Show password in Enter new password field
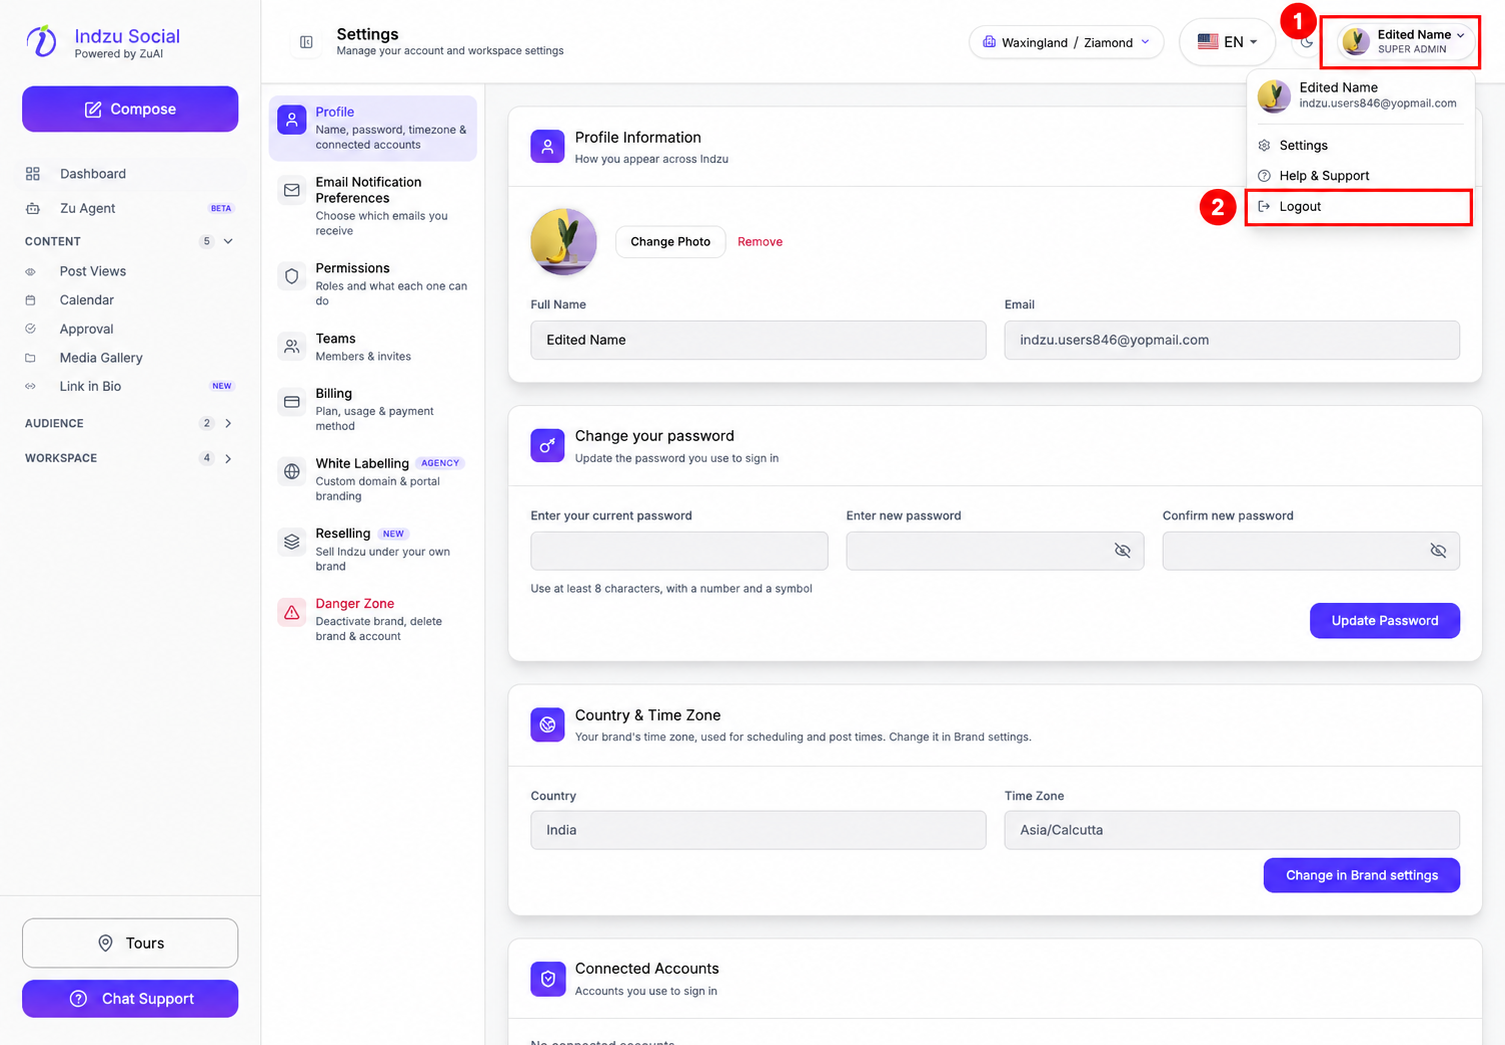This screenshot has height=1045, width=1505. pos(1122,551)
